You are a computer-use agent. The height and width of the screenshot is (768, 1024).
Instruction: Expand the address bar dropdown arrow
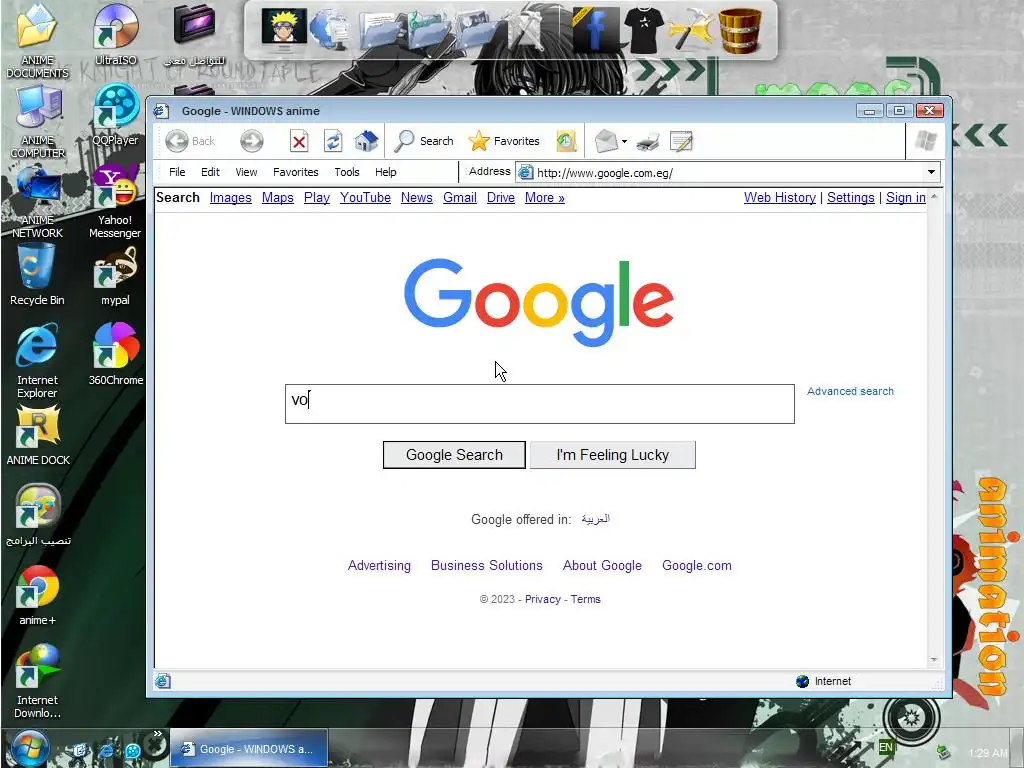tap(931, 172)
